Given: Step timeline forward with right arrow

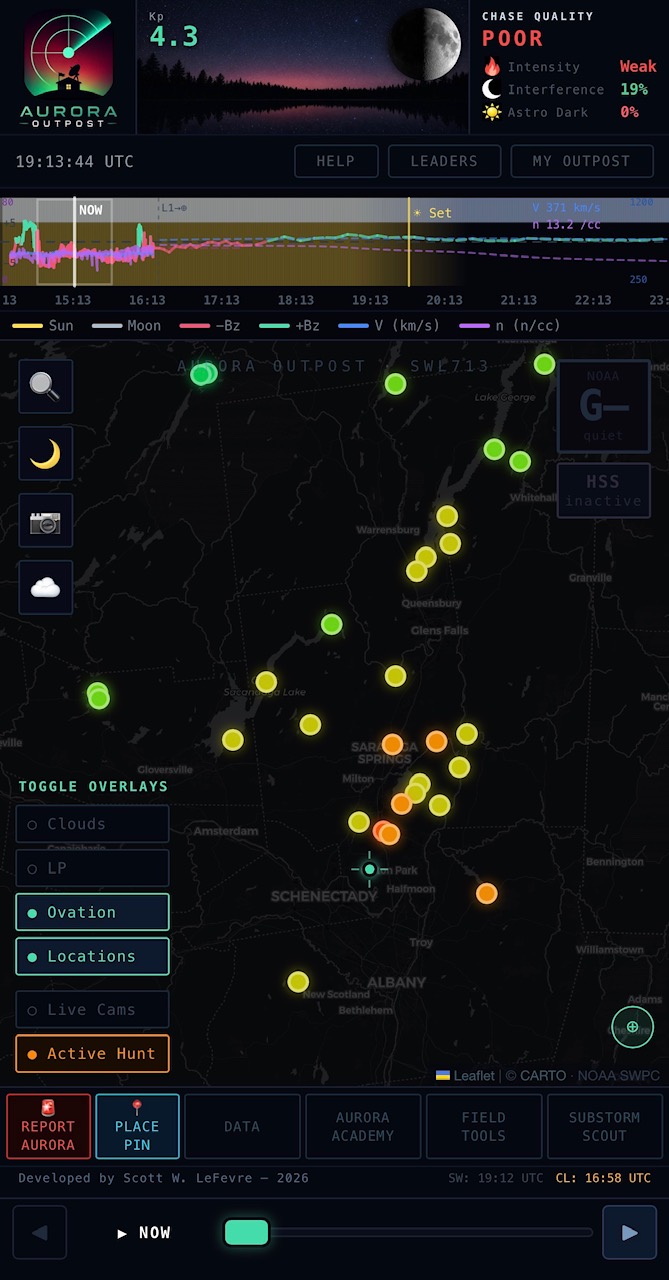Looking at the screenshot, I should (x=630, y=1233).
